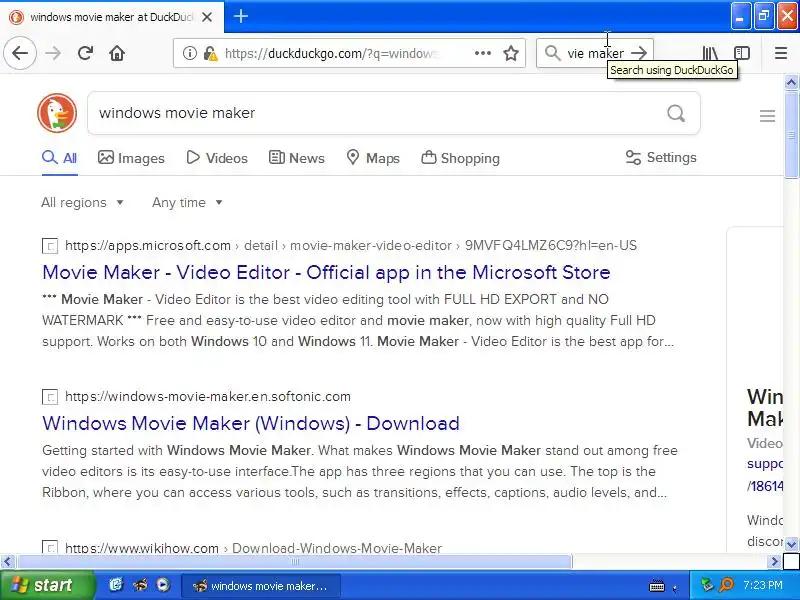Click the Windows Media Player quick launch icon
The width and height of the screenshot is (800, 600).
coord(164,585)
